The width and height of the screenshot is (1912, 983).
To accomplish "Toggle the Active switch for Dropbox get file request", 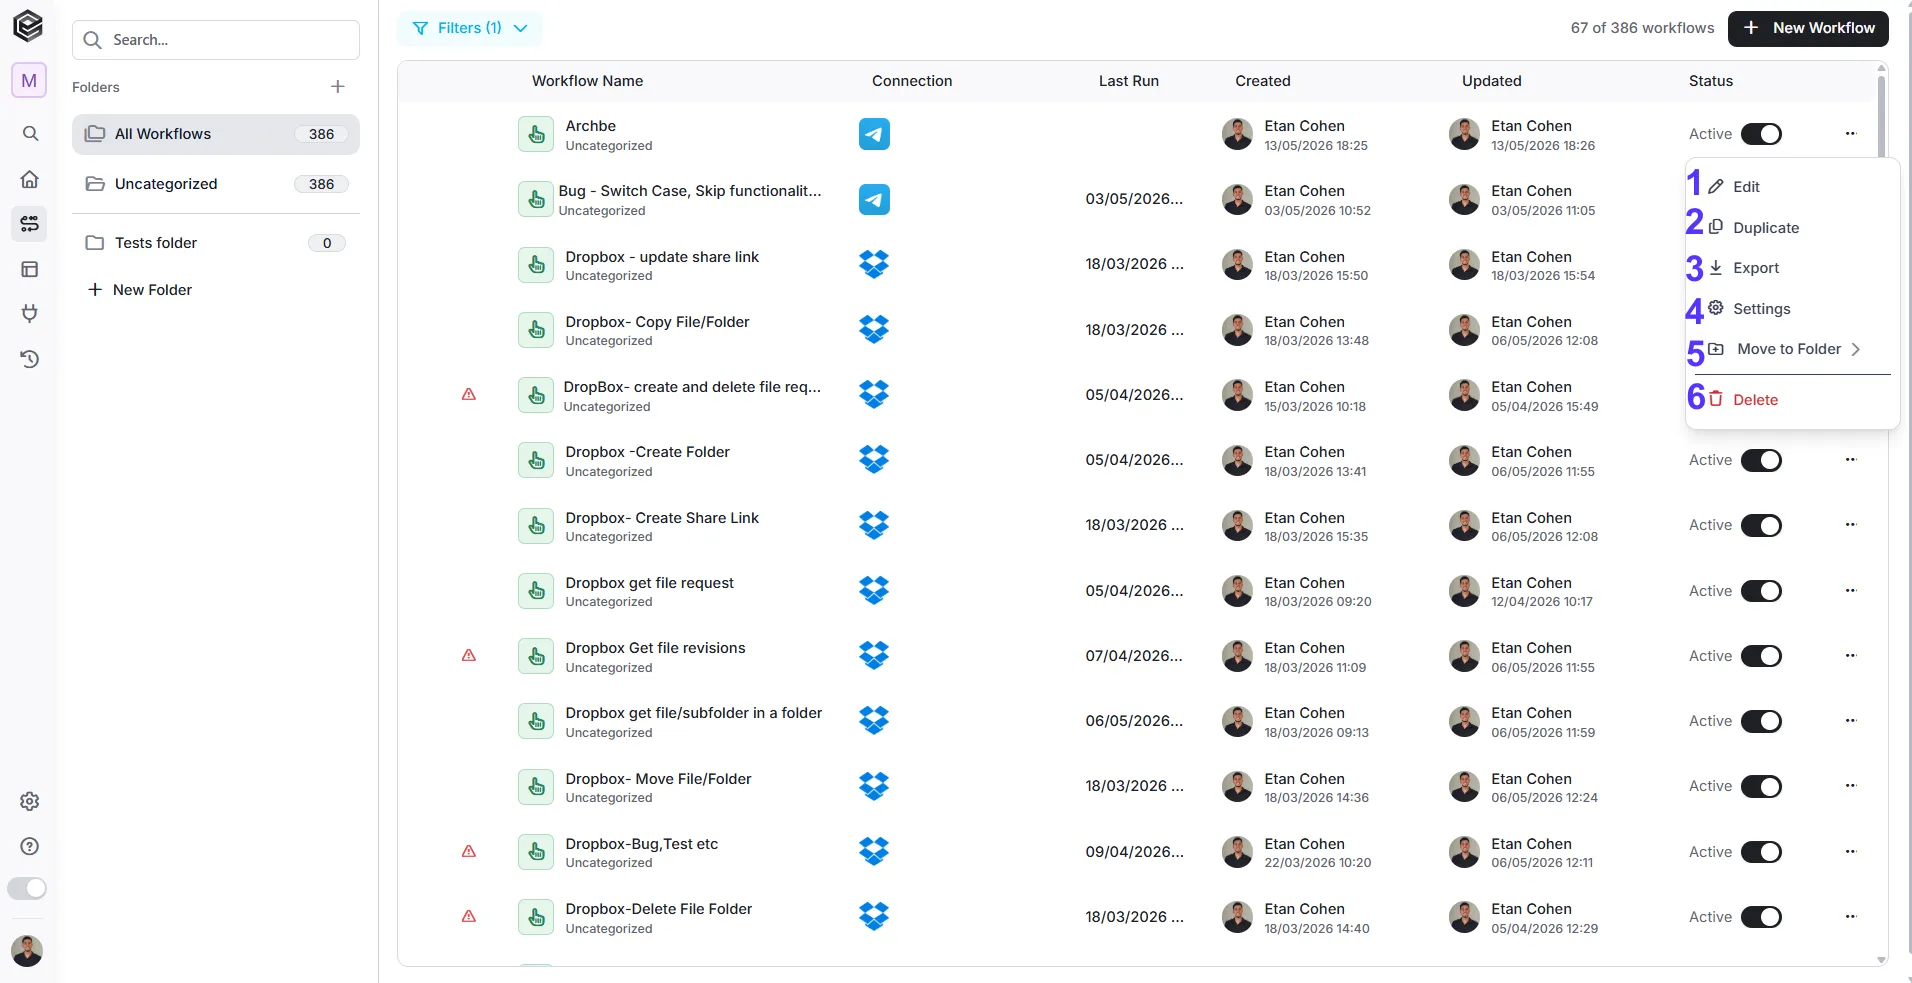I will [1761, 591].
